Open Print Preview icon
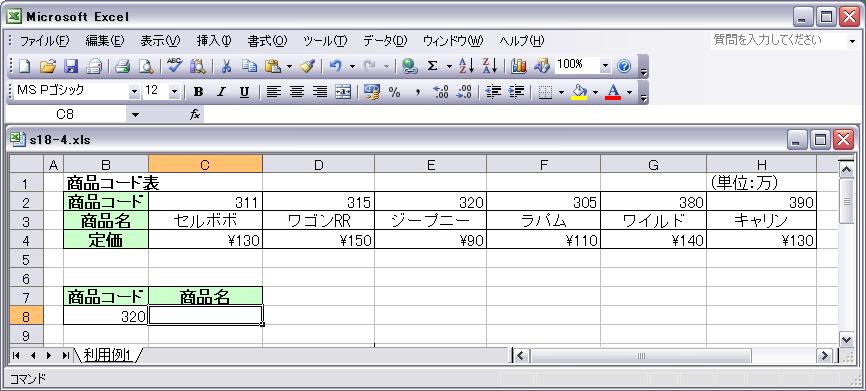 tap(146, 67)
